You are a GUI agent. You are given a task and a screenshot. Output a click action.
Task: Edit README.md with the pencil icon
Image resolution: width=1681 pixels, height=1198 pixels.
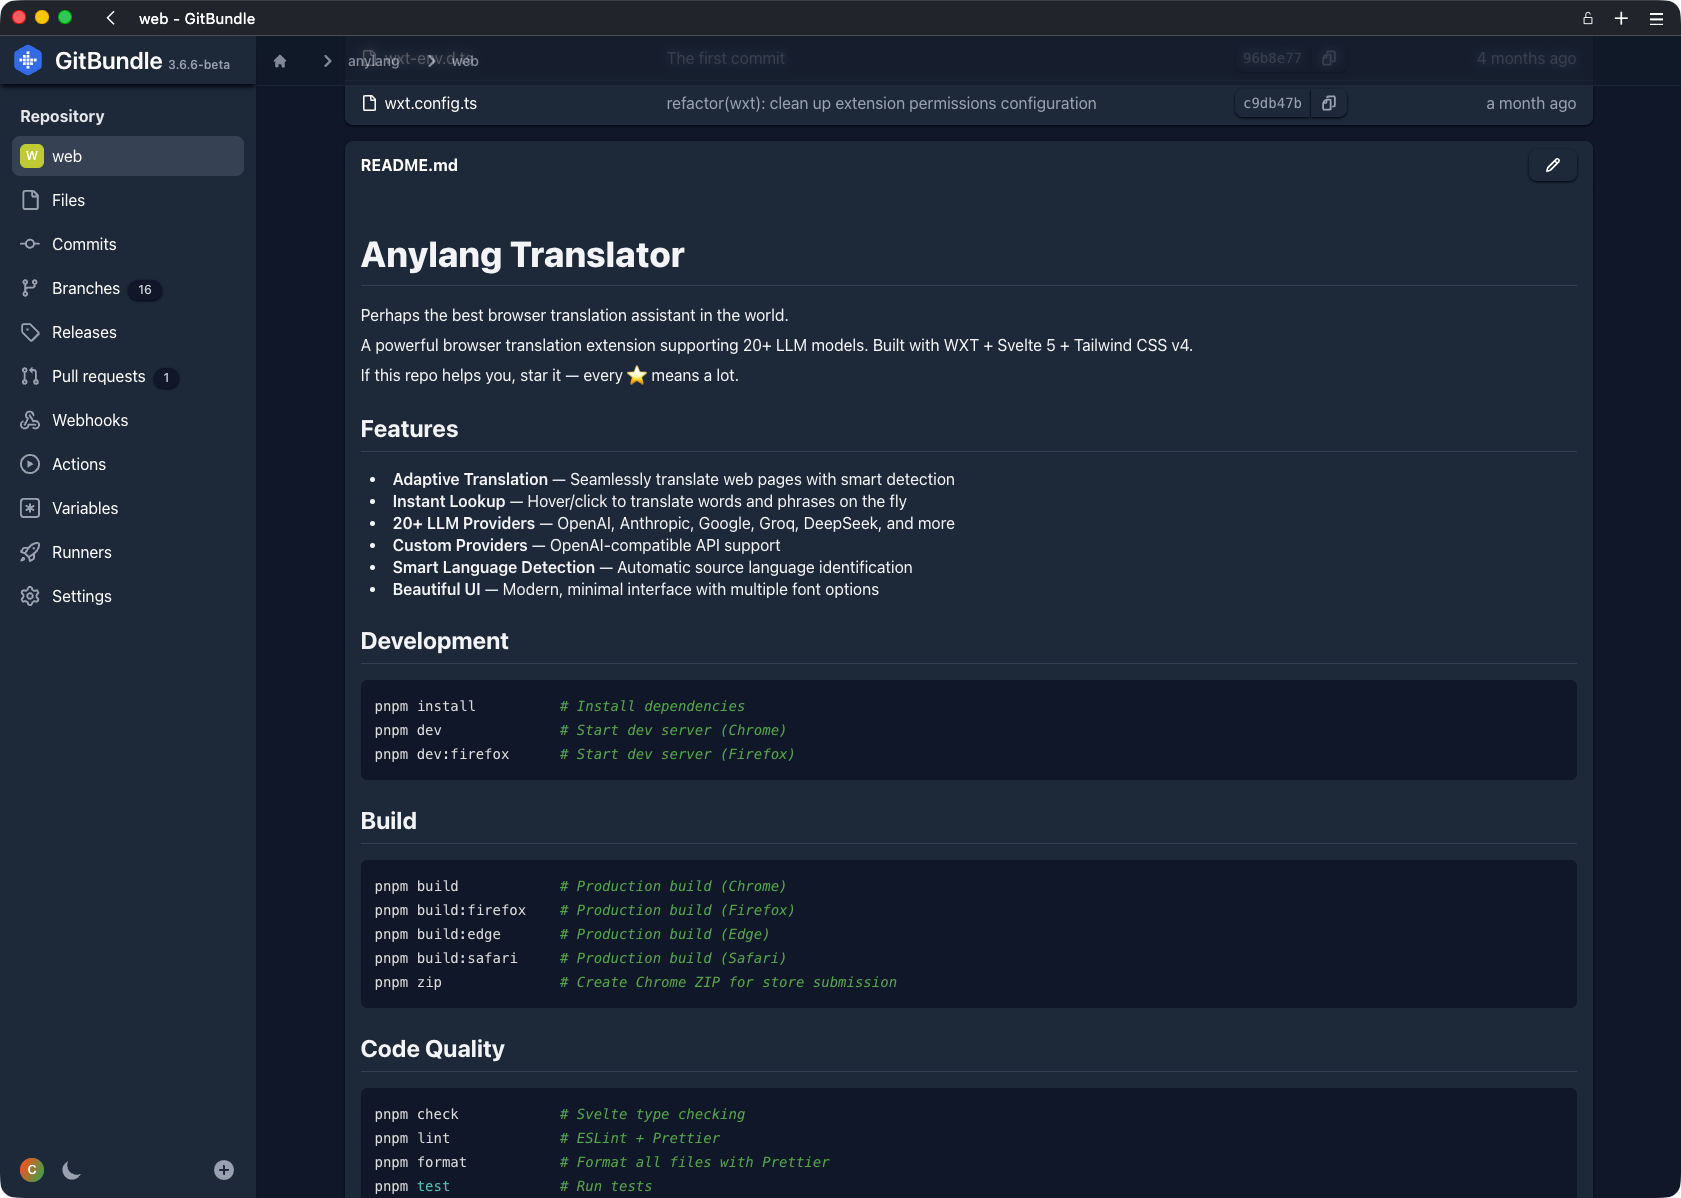[x=1552, y=165]
